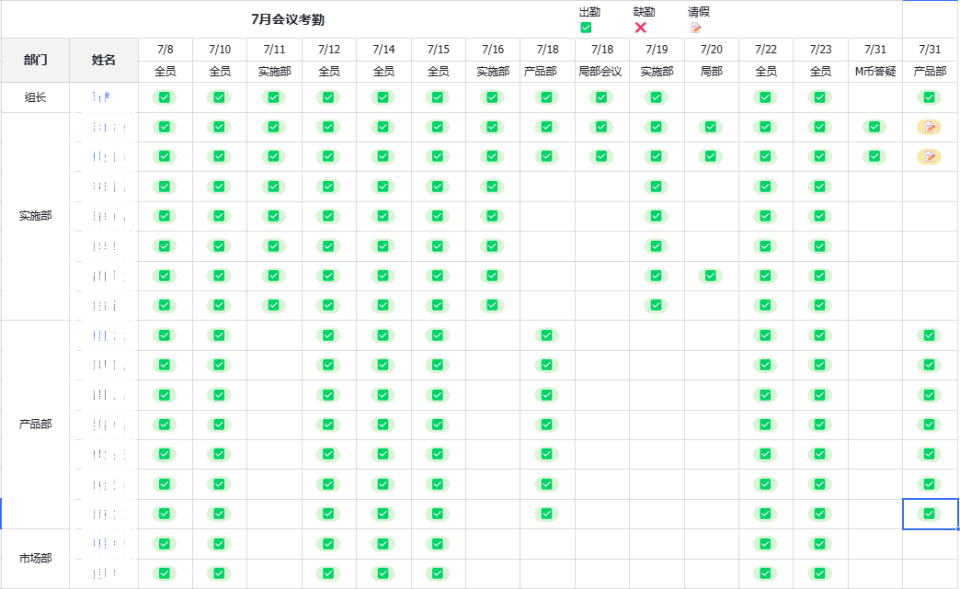Screen dimensions: 960x589
Task: Click 7/18 header above 产品部
Action: (x=547, y=50)
